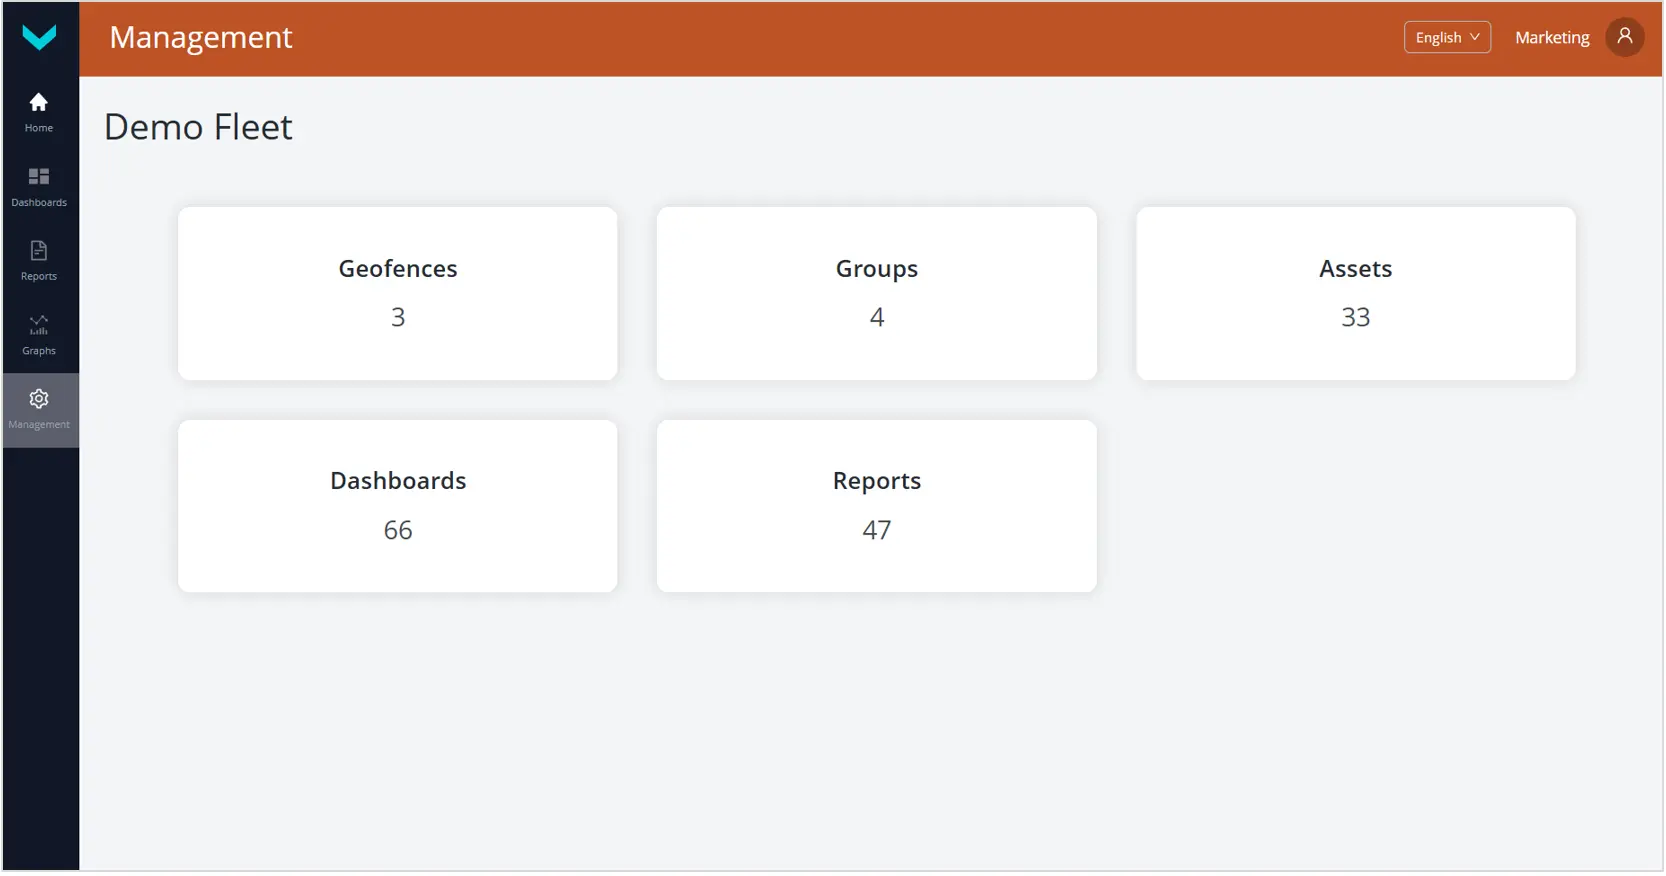1666x876 pixels.
Task: Go to Home via house icon
Action: click(39, 102)
